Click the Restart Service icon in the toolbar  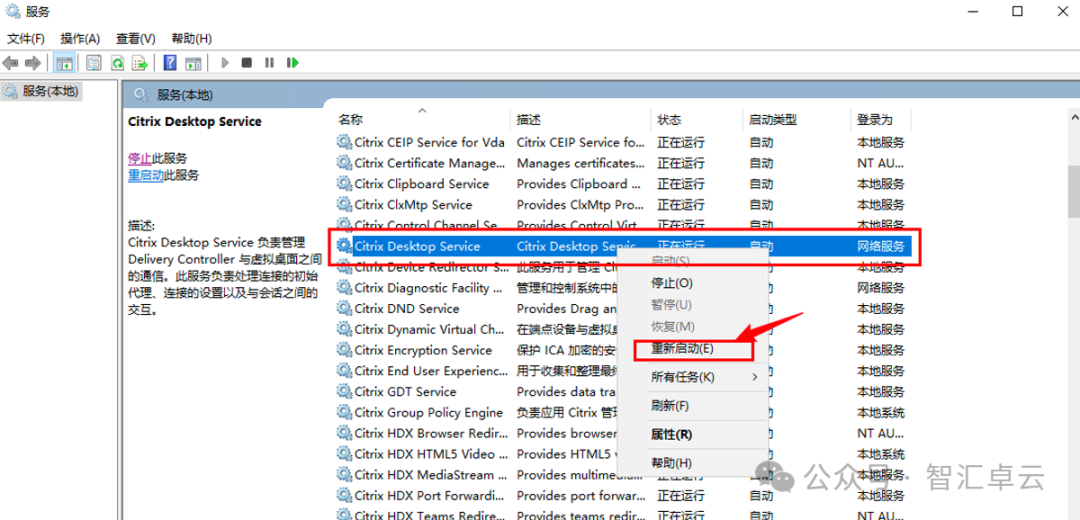pyautogui.click(x=293, y=63)
